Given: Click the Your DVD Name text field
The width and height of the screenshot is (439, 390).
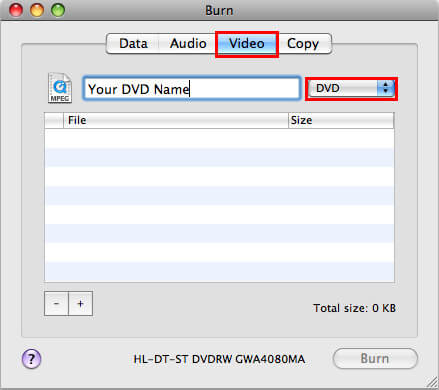Looking at the screenshot, I should 192,89.
